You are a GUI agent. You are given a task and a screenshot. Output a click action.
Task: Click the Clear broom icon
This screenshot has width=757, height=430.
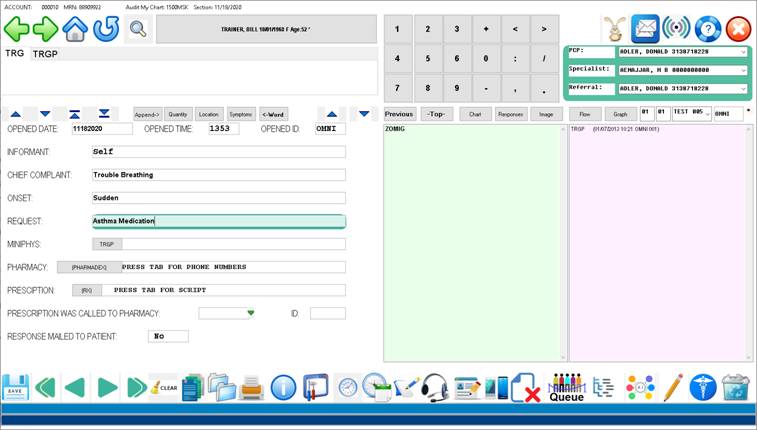pyautogui.click(x=163, y=387)
